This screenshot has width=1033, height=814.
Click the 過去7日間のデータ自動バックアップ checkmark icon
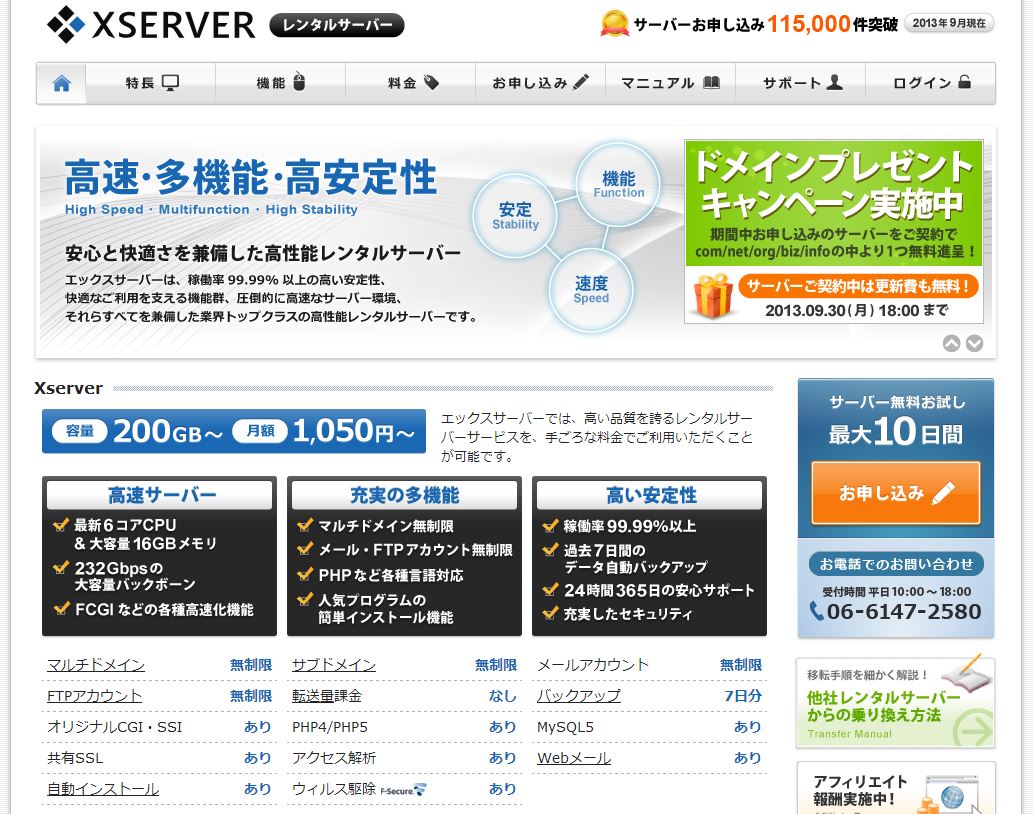[551, 549]
